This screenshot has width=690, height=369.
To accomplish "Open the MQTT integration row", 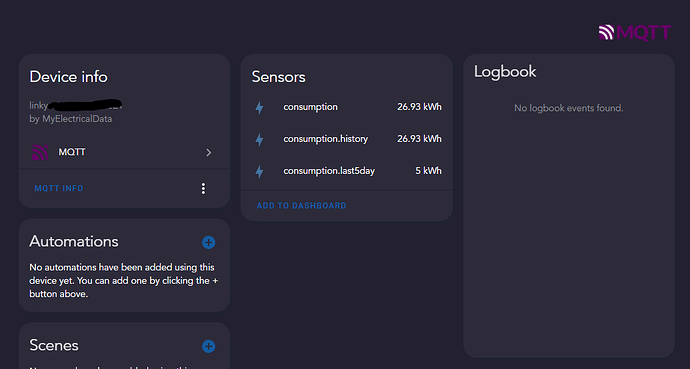I will pos(124,152).
